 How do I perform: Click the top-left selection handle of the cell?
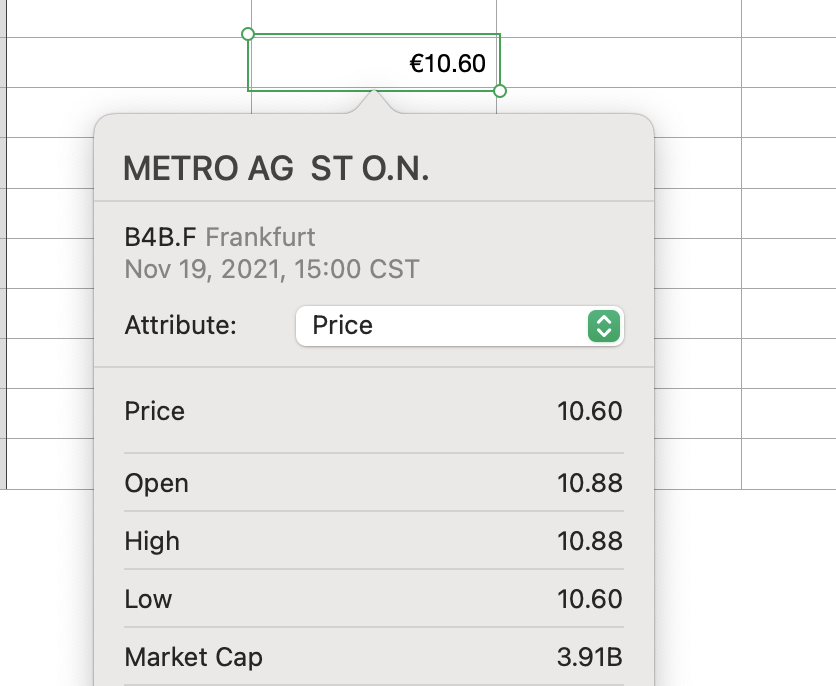pyautogui.click(x=248, y=34)
